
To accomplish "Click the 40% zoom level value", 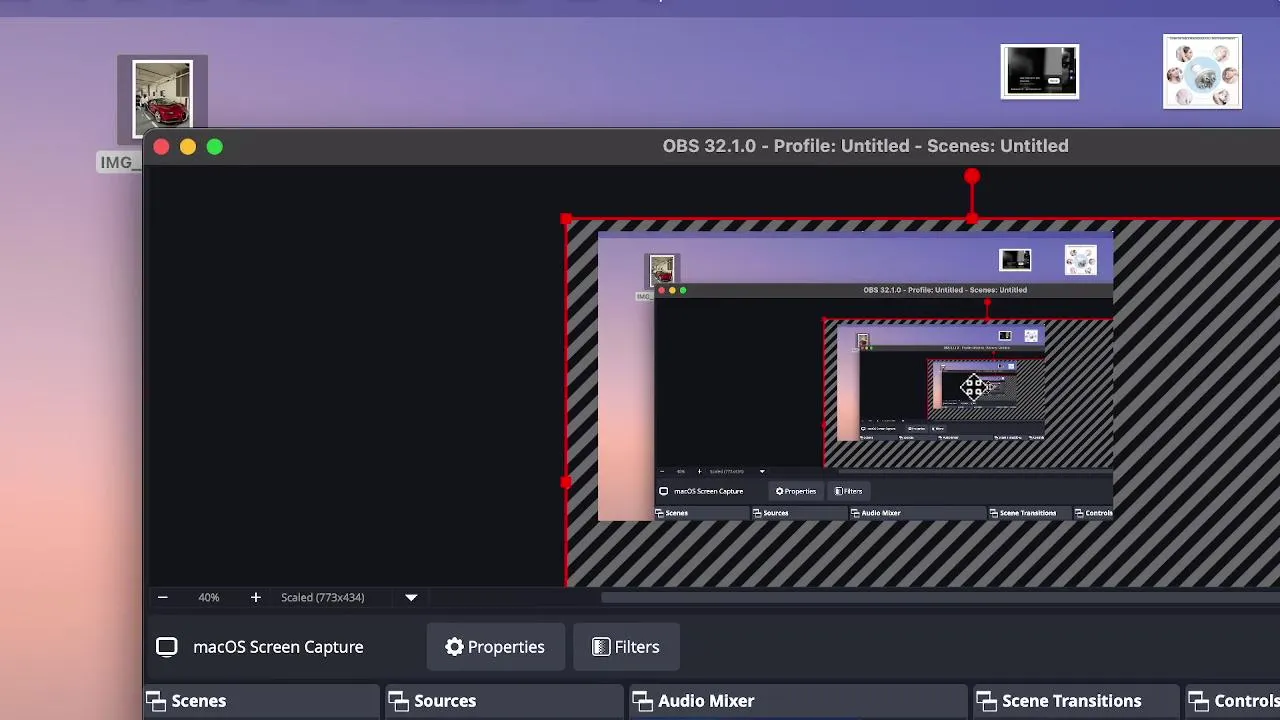I will (x=208, y=597).
